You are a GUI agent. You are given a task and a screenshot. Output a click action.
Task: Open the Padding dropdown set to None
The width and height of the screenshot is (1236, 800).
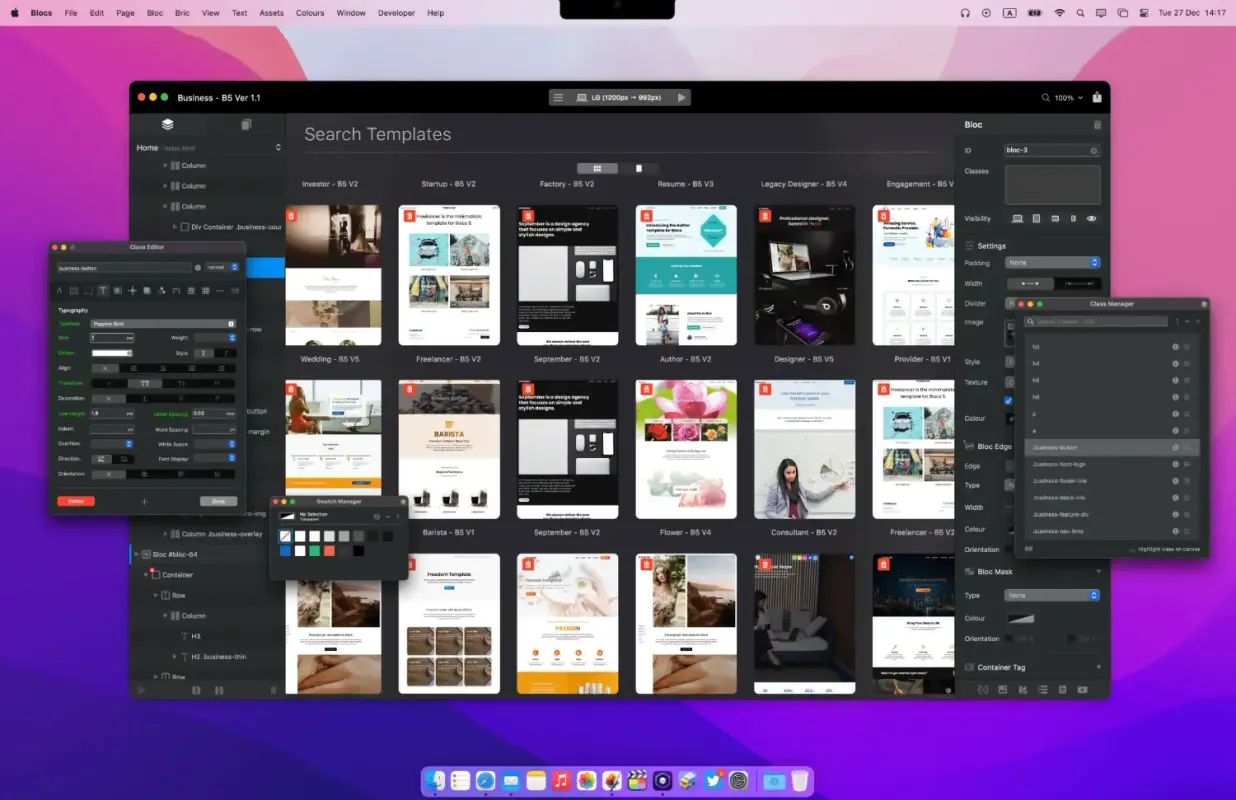click(1052, 263)
